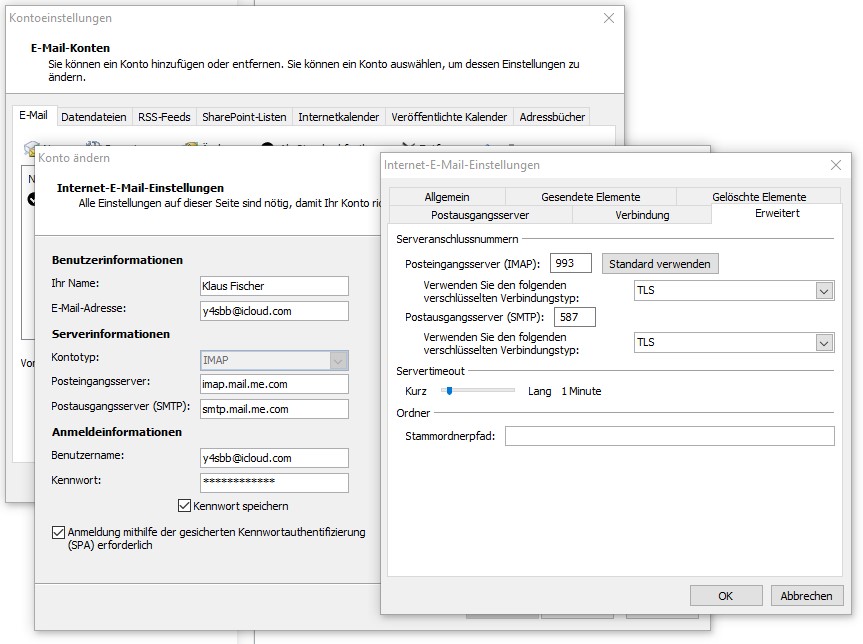The height and width of the screenshot is (644, 863).
Task: Open SMTP encryption type dropdown
Action: (824, 342)
